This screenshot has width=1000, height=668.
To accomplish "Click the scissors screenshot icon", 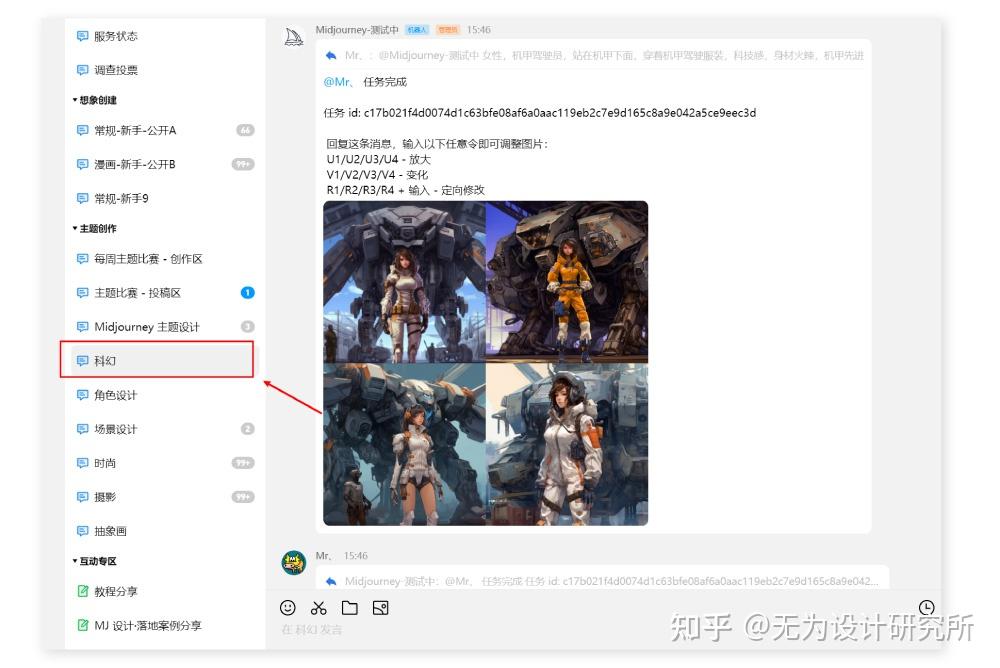I will 318,608.
